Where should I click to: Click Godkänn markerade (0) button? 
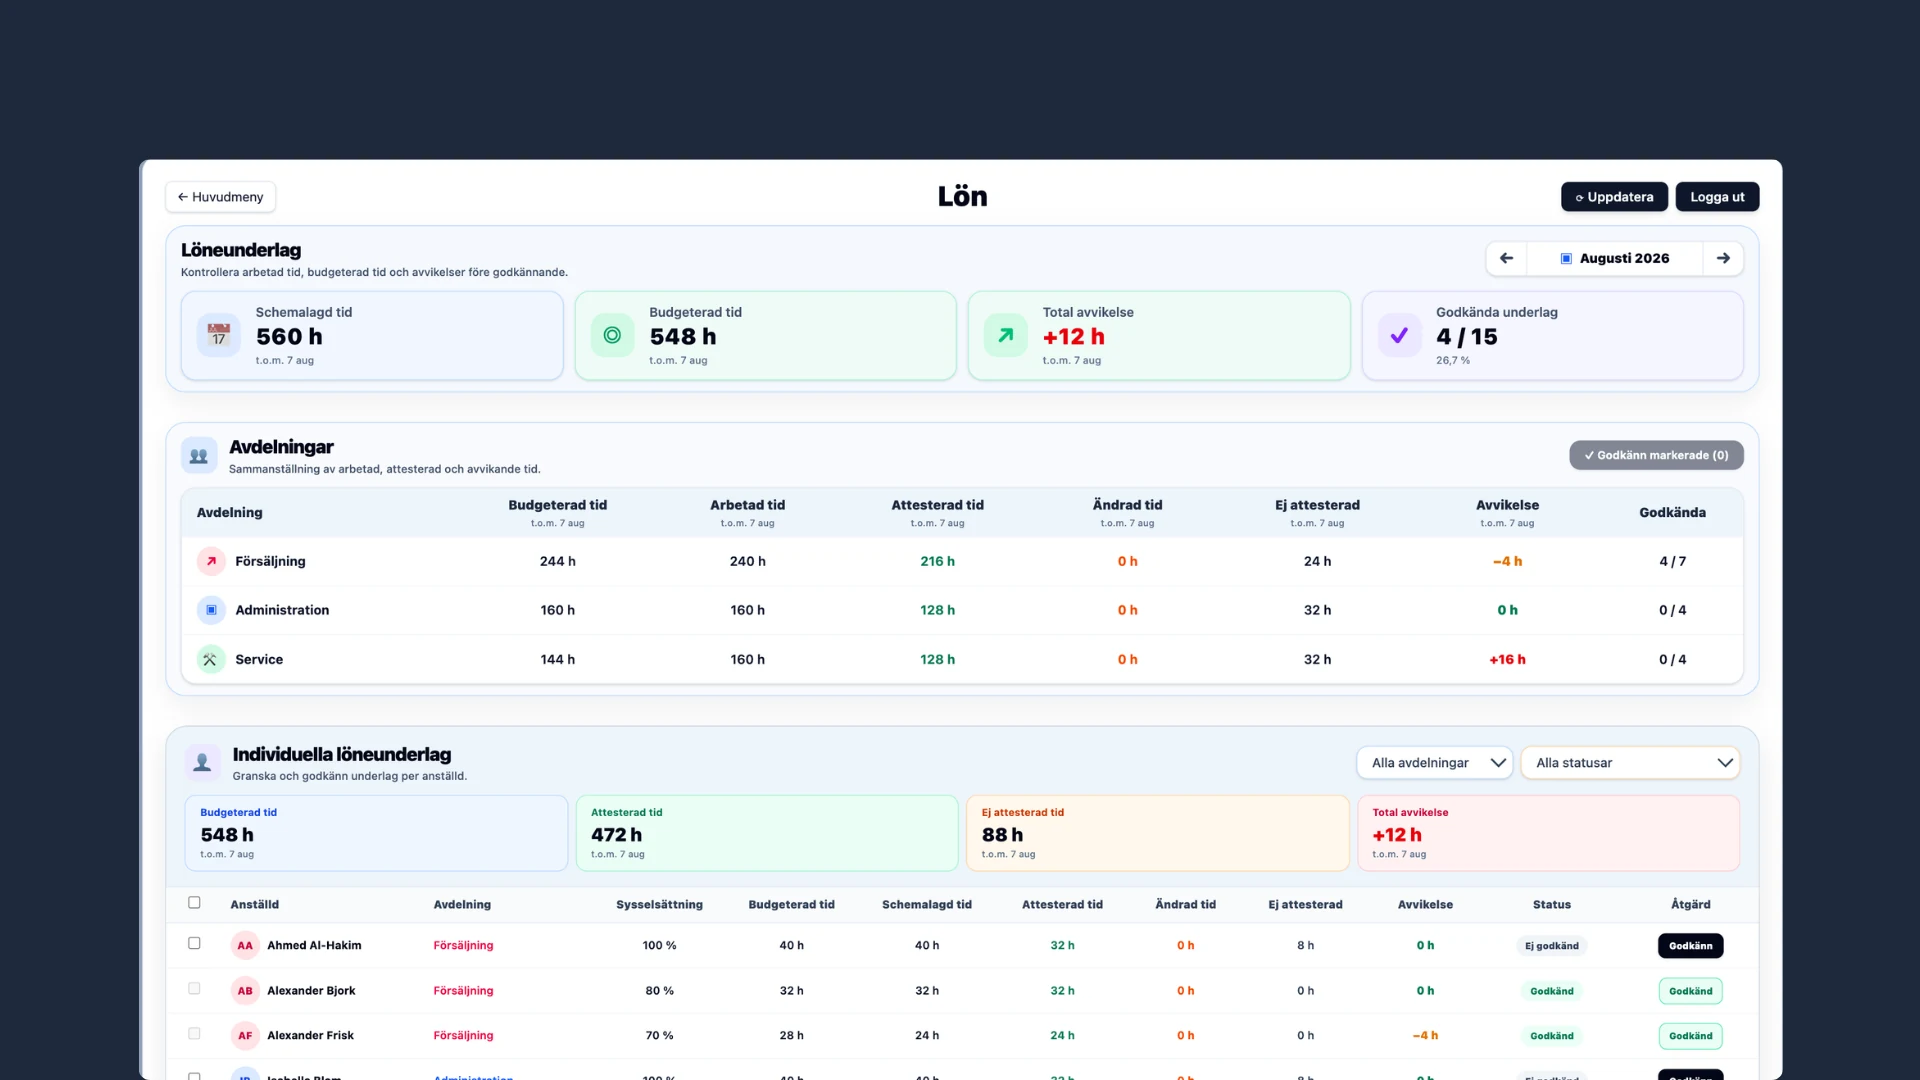click(1656, 455)
